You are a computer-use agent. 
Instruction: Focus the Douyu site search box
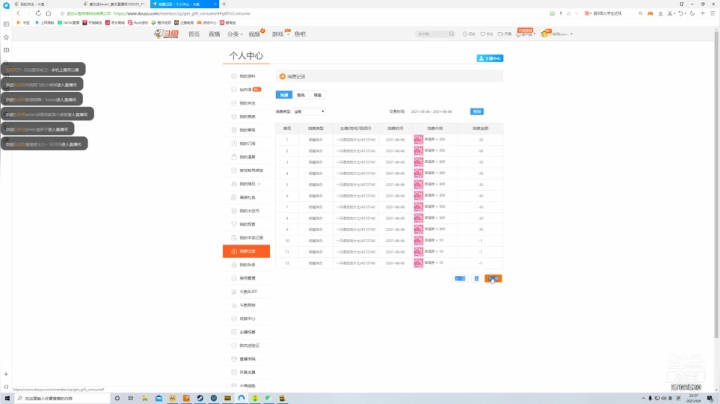[431, 34]
